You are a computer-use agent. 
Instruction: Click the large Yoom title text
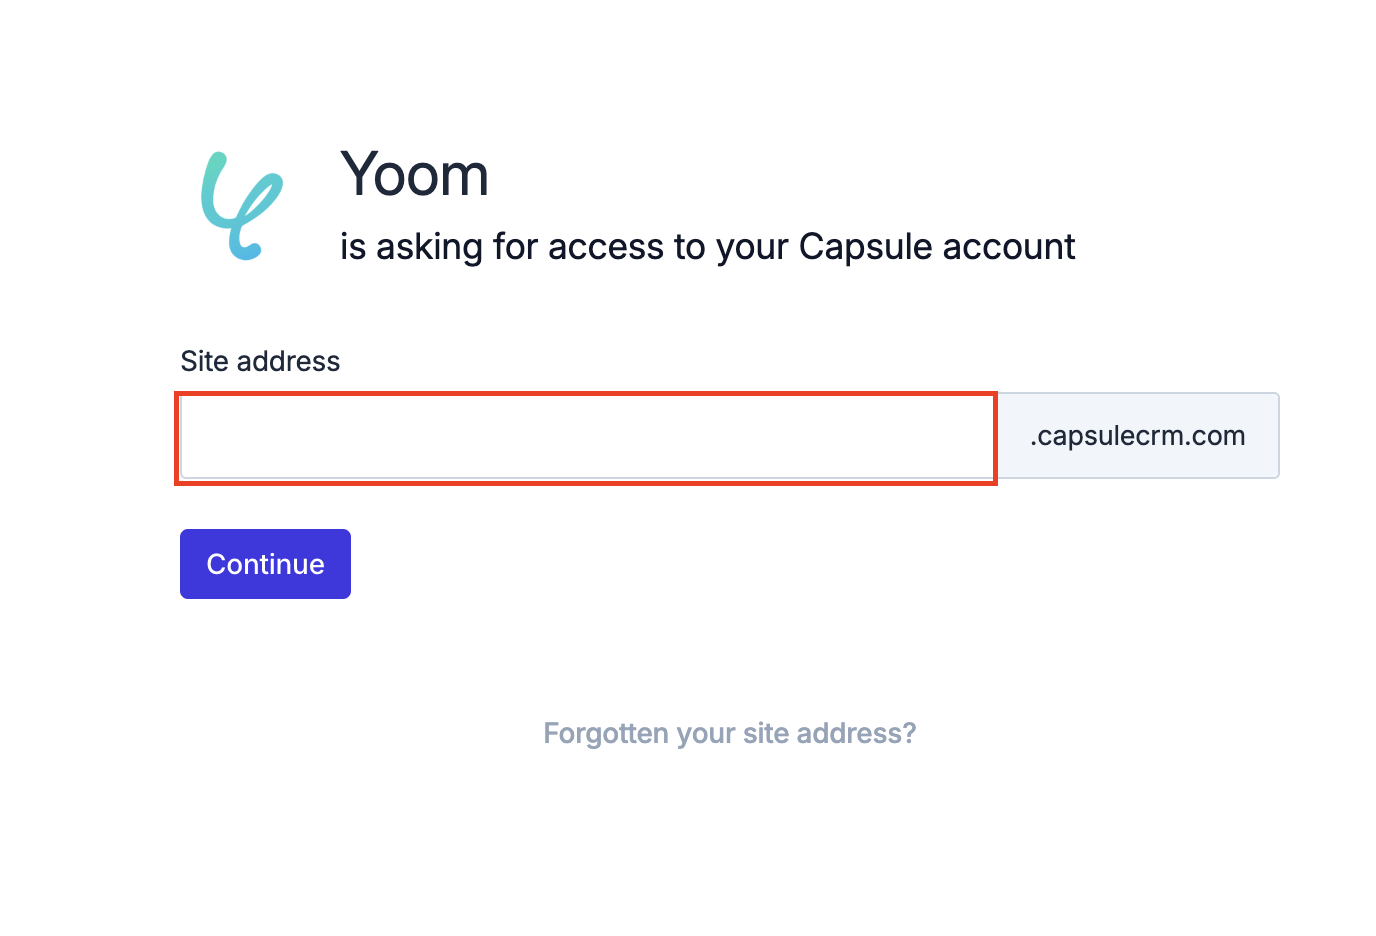tap(414, 175)
